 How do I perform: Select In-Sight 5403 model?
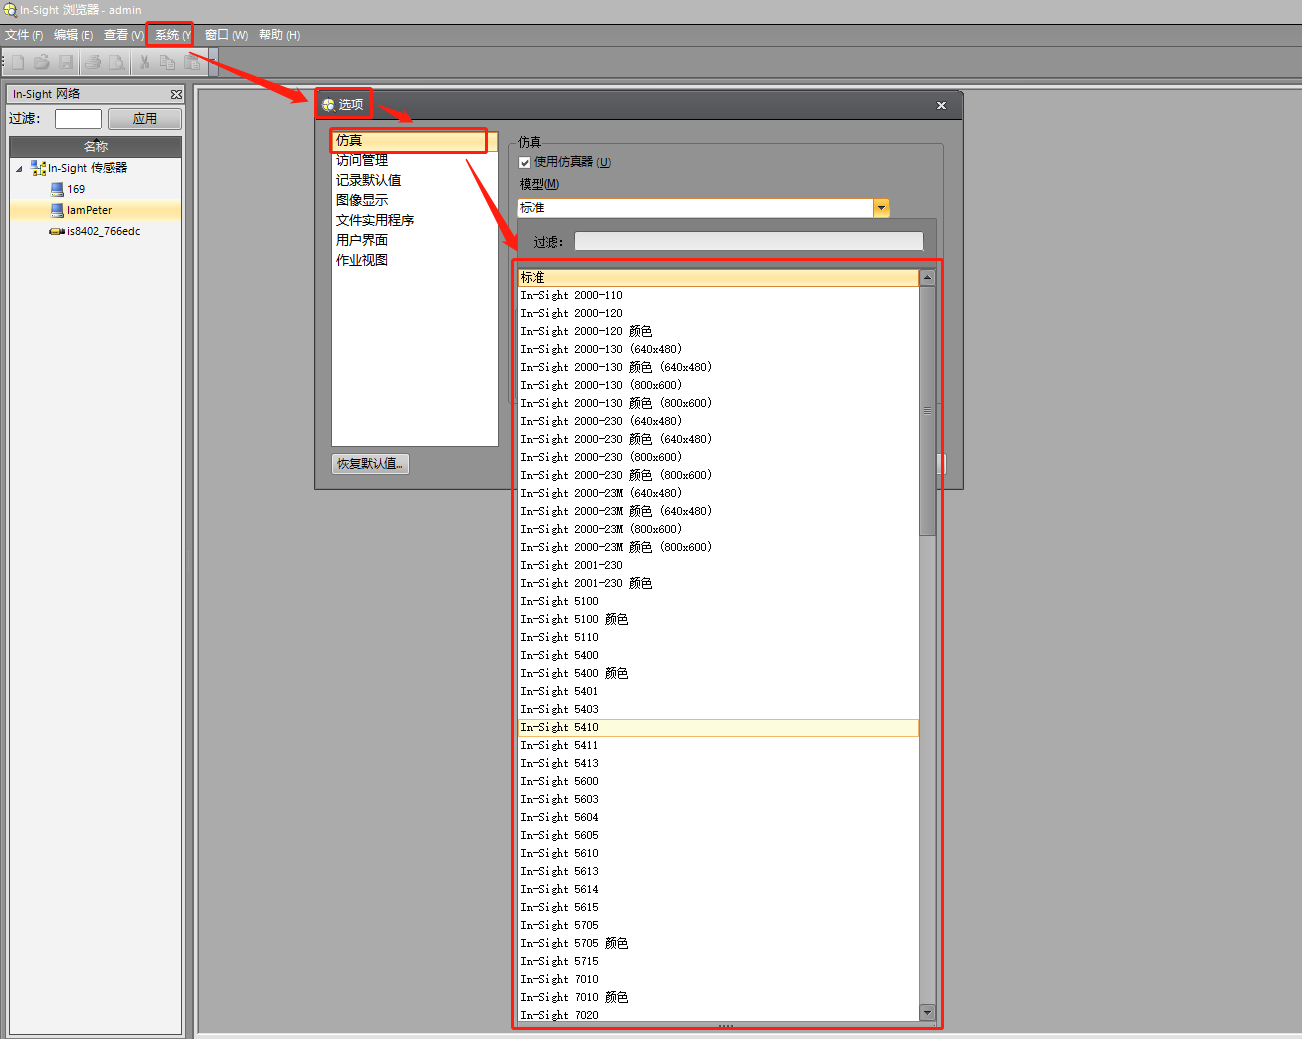click(718, 710)
